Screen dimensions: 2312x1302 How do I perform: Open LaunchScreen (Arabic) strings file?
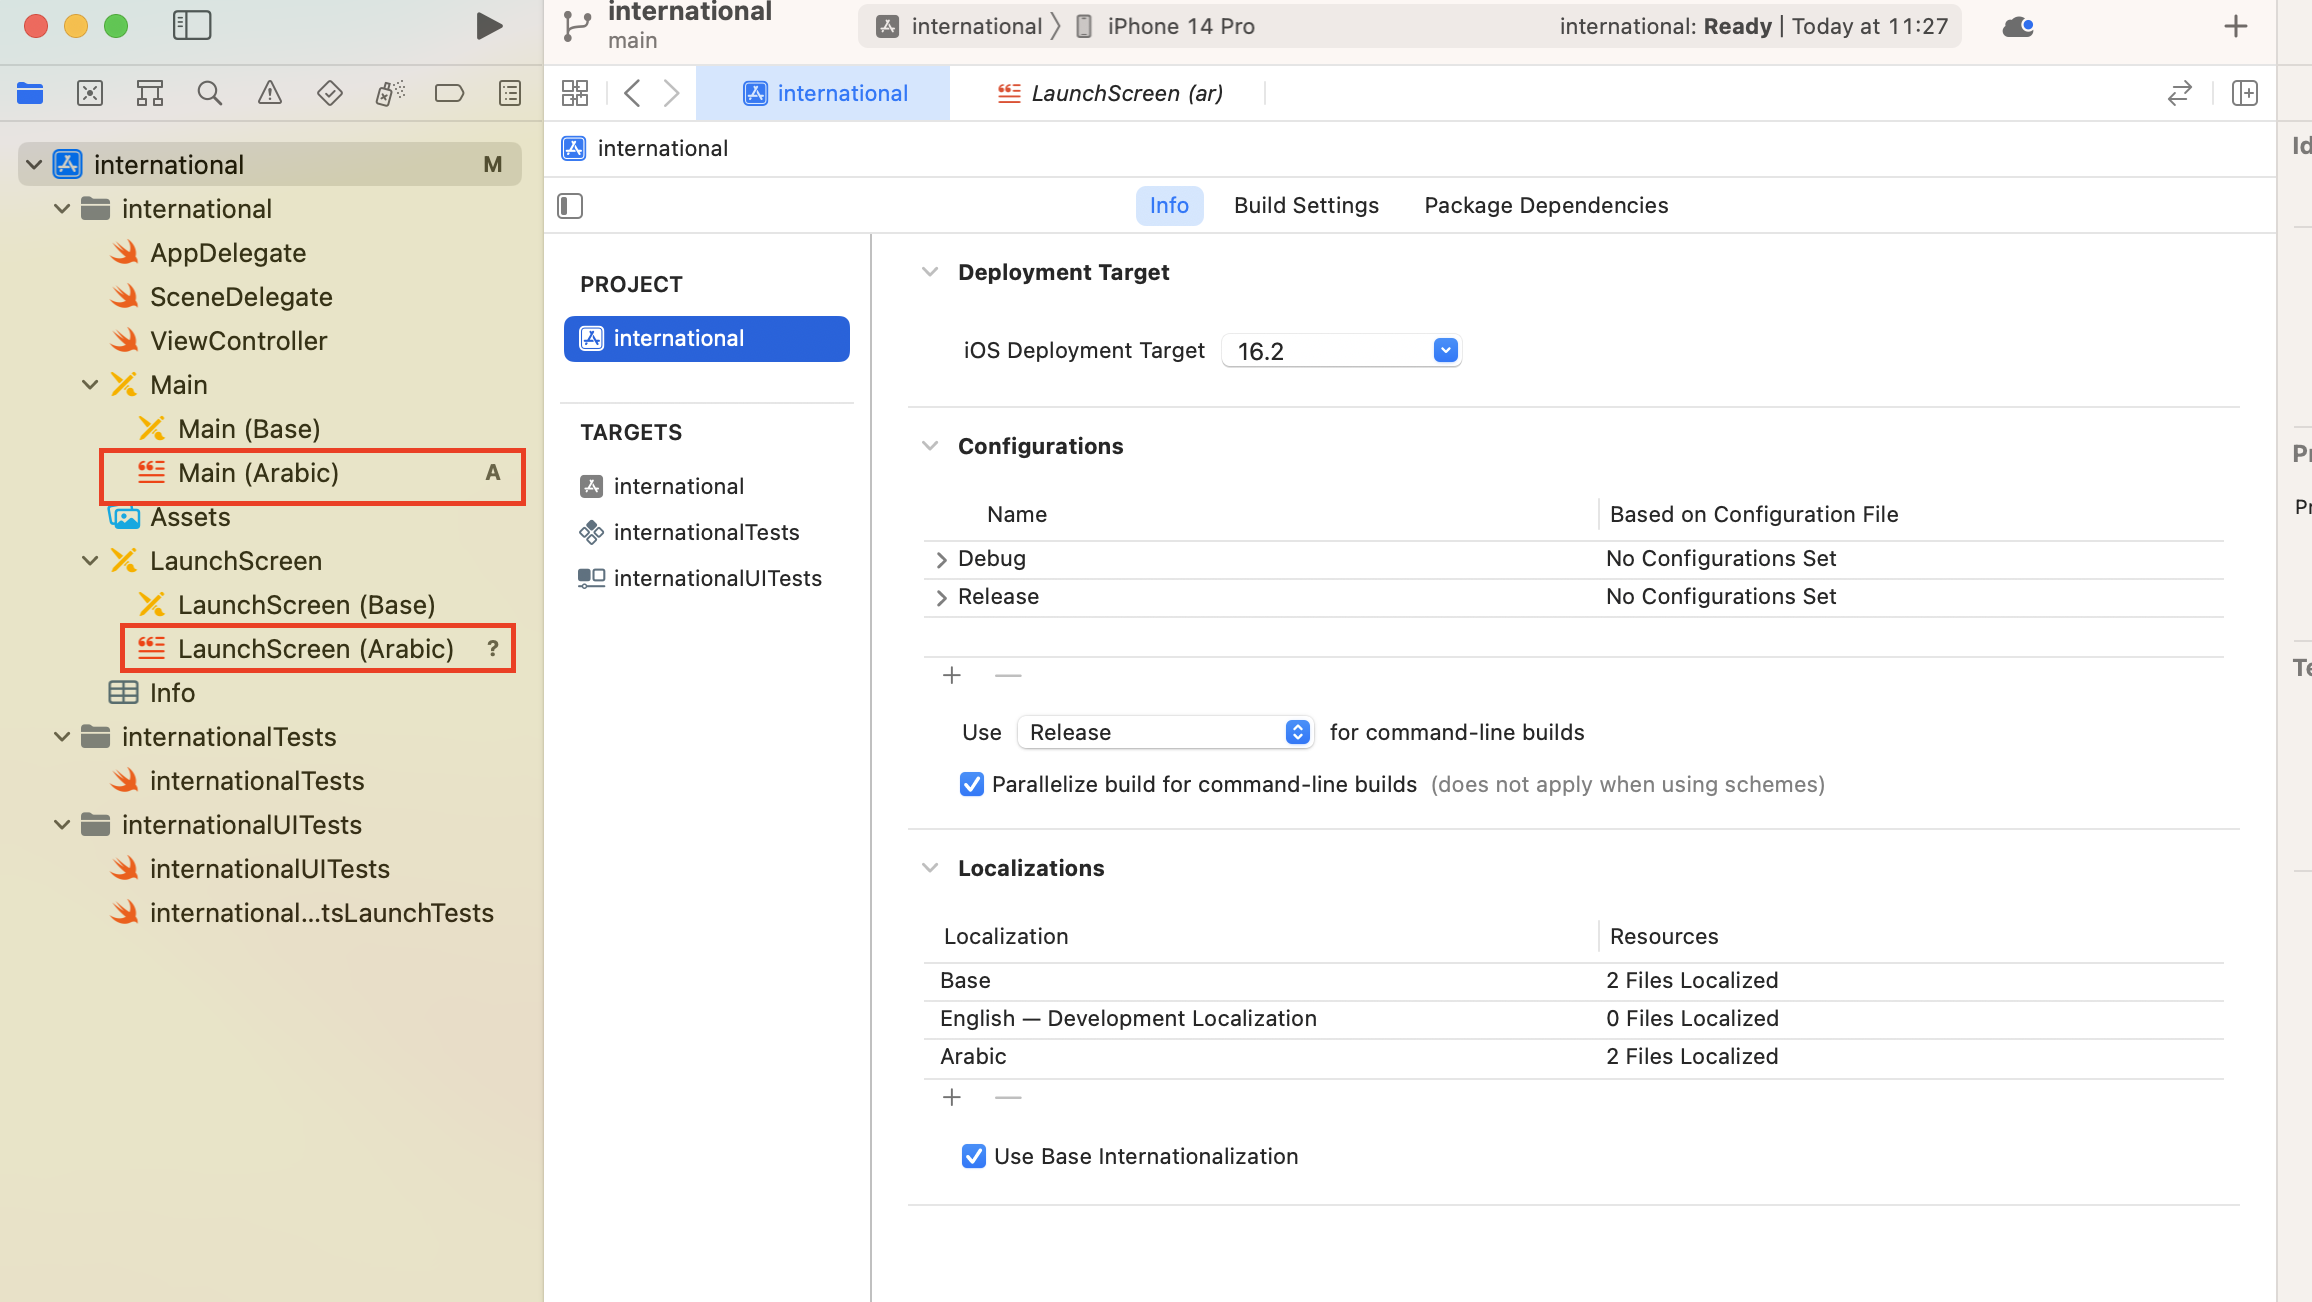coord(318,648)
